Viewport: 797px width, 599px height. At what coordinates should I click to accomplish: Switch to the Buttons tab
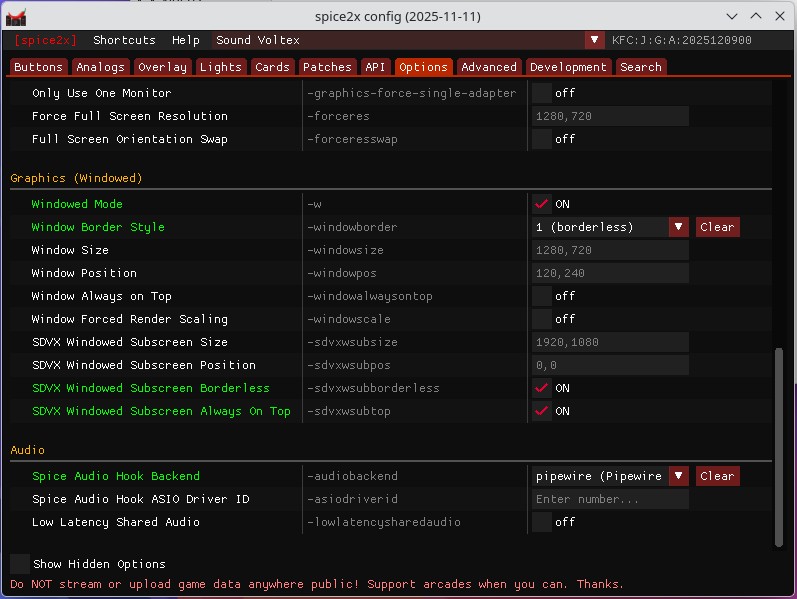[39, 67]
